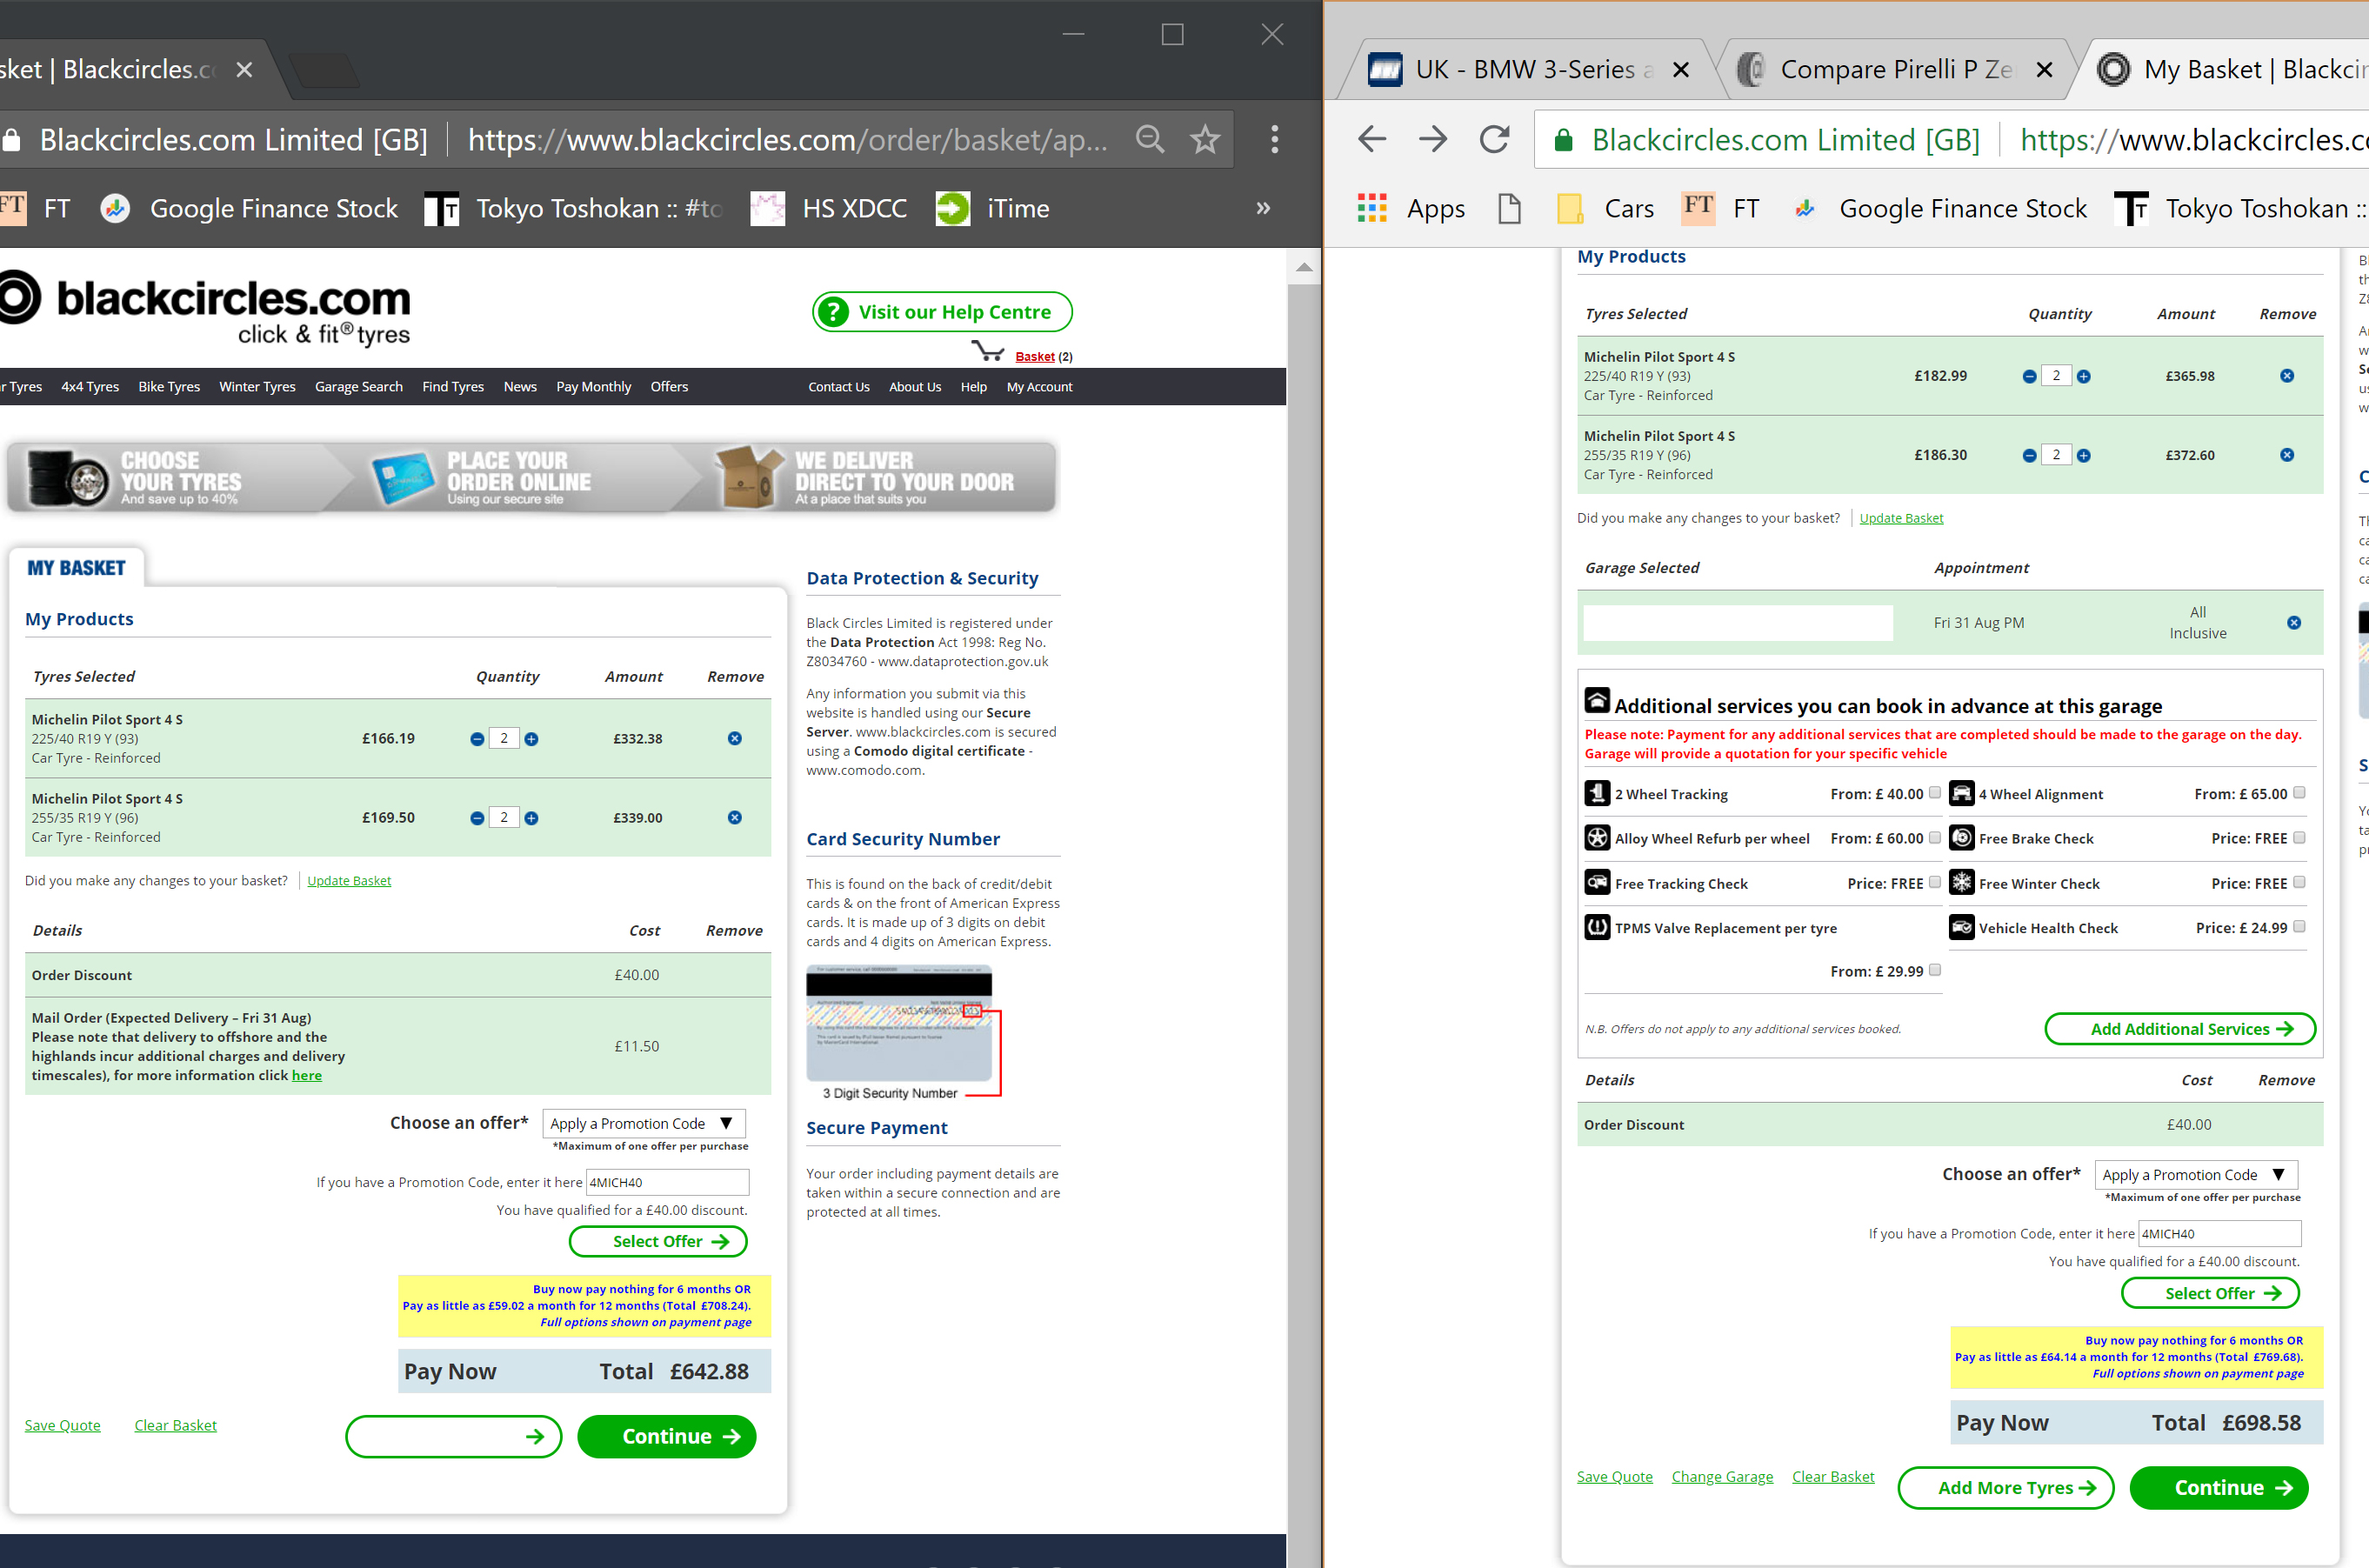Screen dimensions: 2369x1568
Task: Open the Winter Tyres menu item
Action: pyautogui.click(x=257, y=387)
